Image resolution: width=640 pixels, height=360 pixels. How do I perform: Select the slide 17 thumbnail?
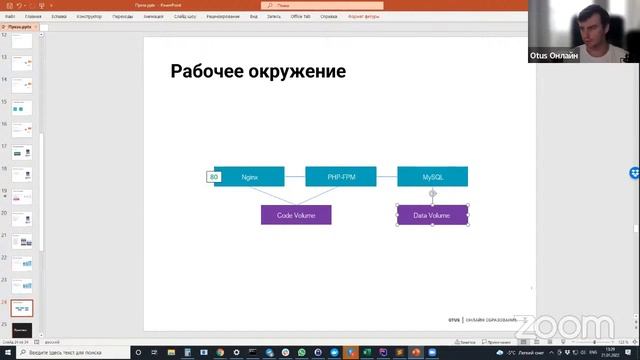(22, 153)
